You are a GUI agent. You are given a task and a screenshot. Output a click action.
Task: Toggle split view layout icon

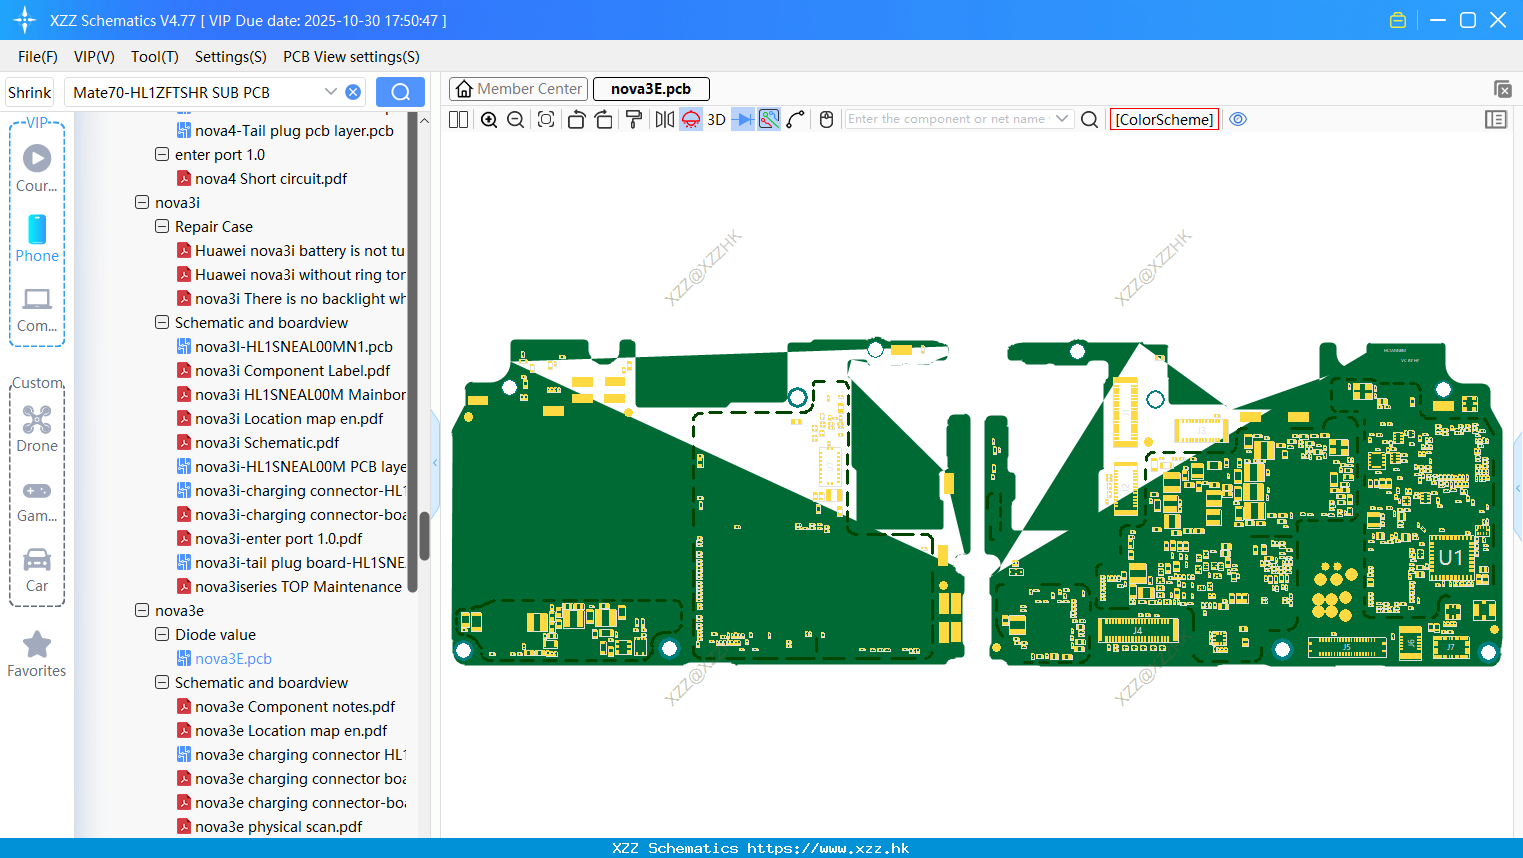tap(458, 119)
